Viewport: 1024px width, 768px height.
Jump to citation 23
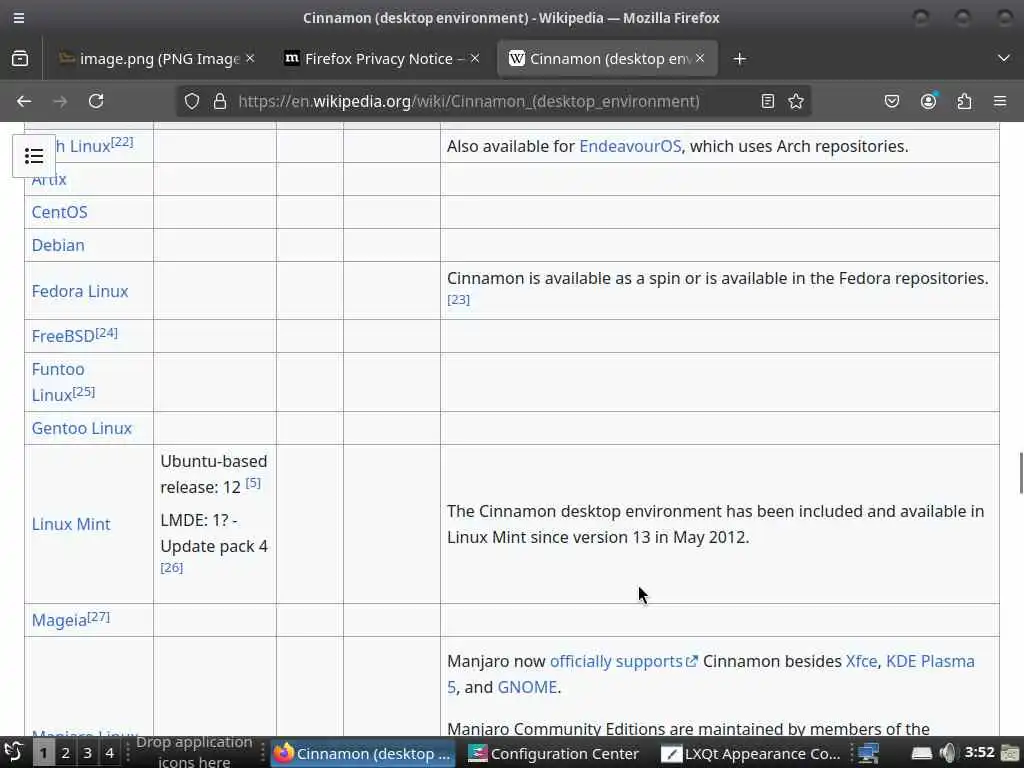[458, 300]
